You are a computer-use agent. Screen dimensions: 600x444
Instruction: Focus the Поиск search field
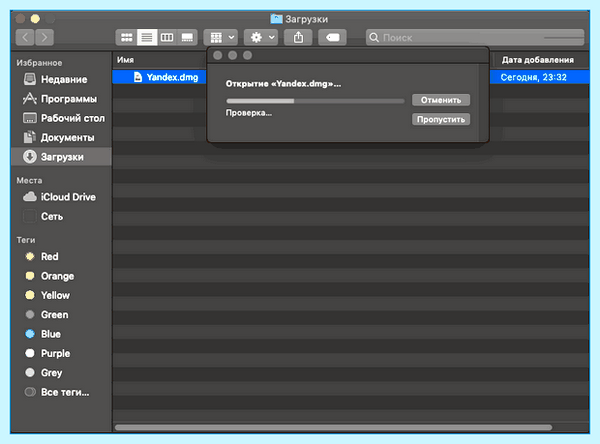click(475, 38)
